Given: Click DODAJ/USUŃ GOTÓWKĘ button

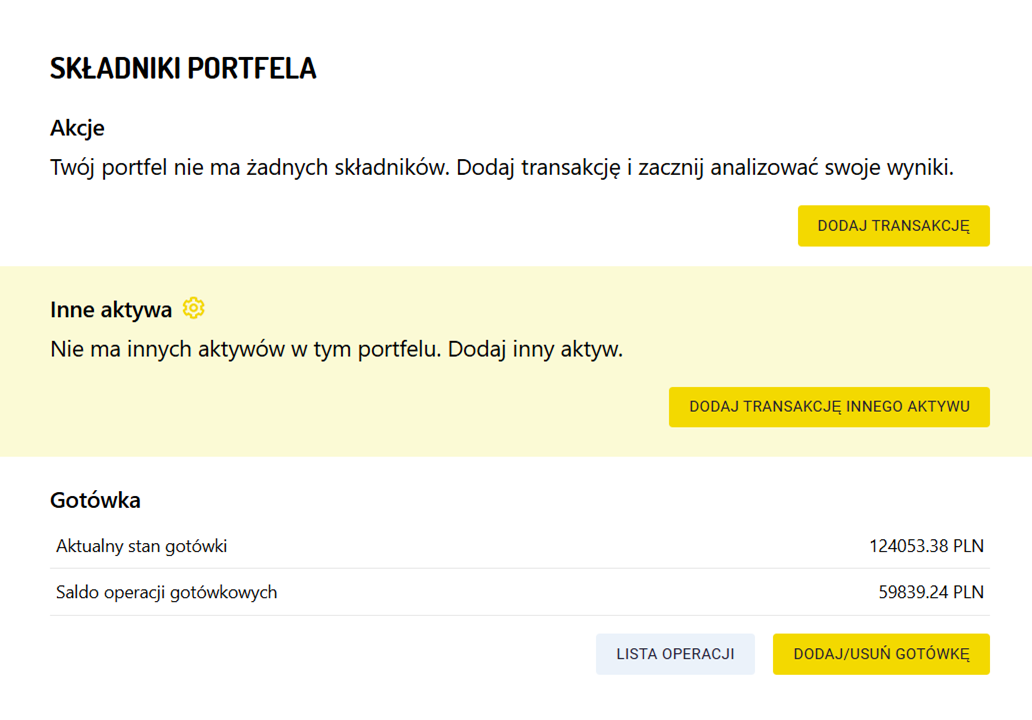Looking at the screenshot, I should (x=881, y=654).
